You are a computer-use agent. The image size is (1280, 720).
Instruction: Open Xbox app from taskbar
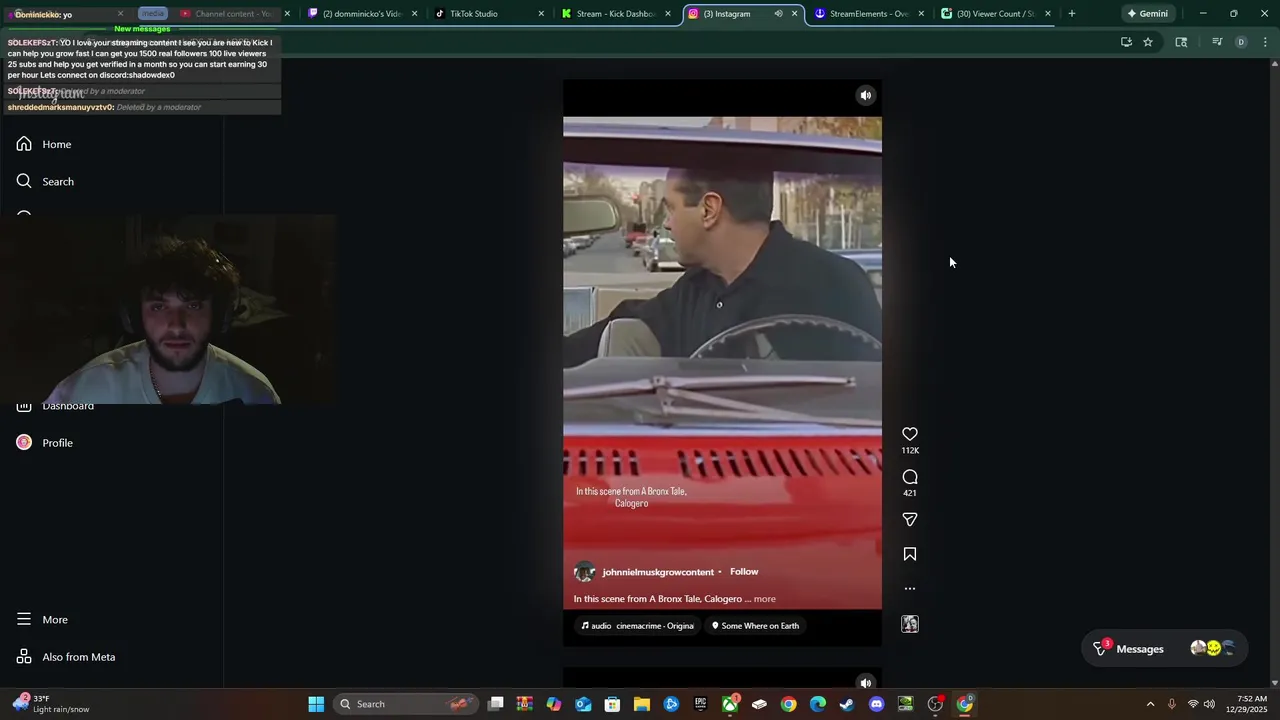730,704
